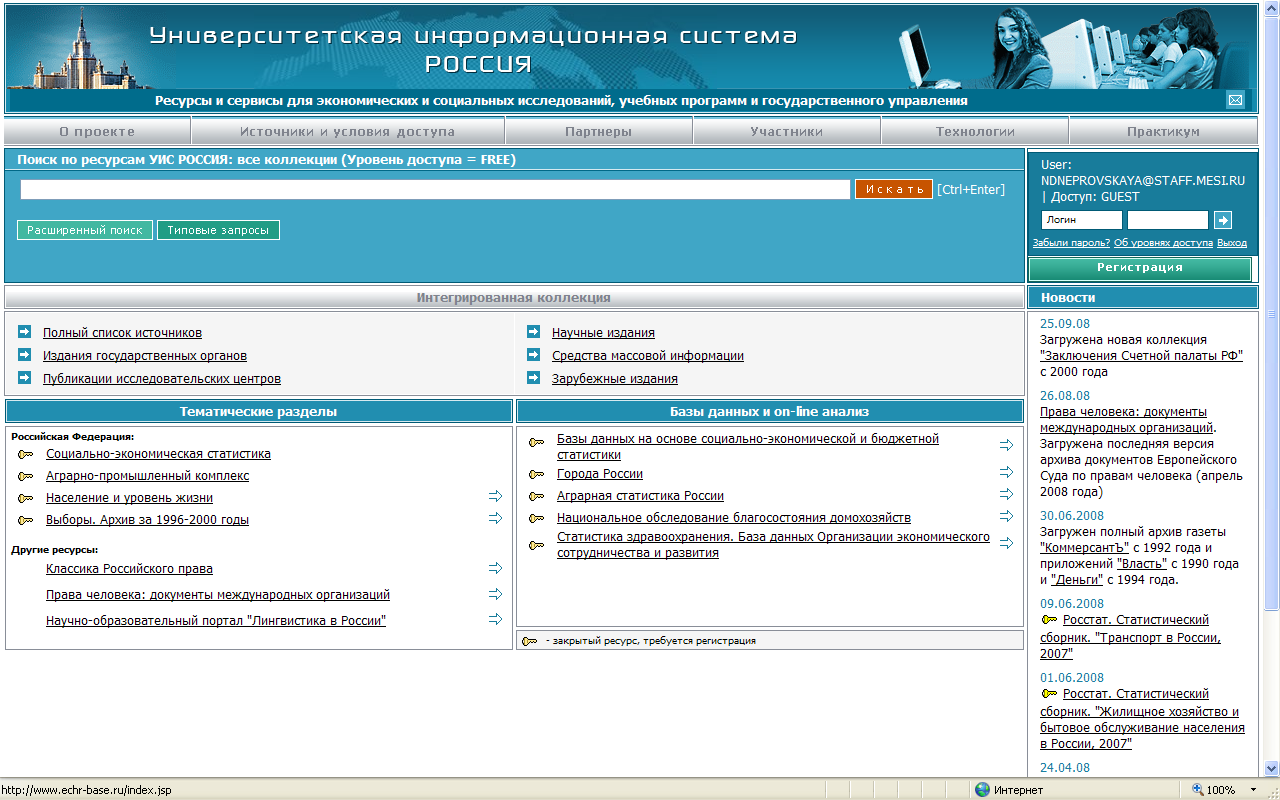Viewport: 1280px width, 800px height.
Task: Click outline arrow right of Статистика здравоохранения
Action: 1006,543
